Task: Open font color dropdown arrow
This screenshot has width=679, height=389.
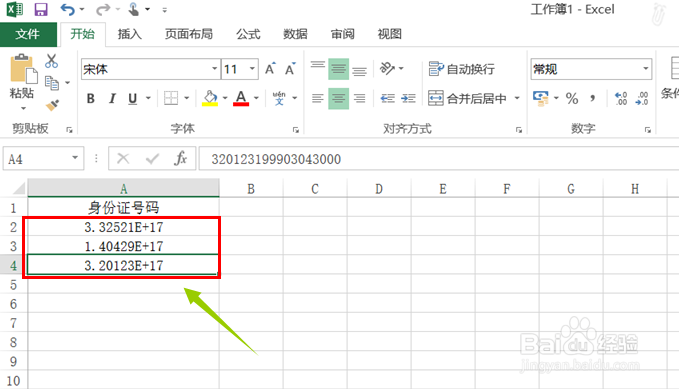Action: click(256, 98)
